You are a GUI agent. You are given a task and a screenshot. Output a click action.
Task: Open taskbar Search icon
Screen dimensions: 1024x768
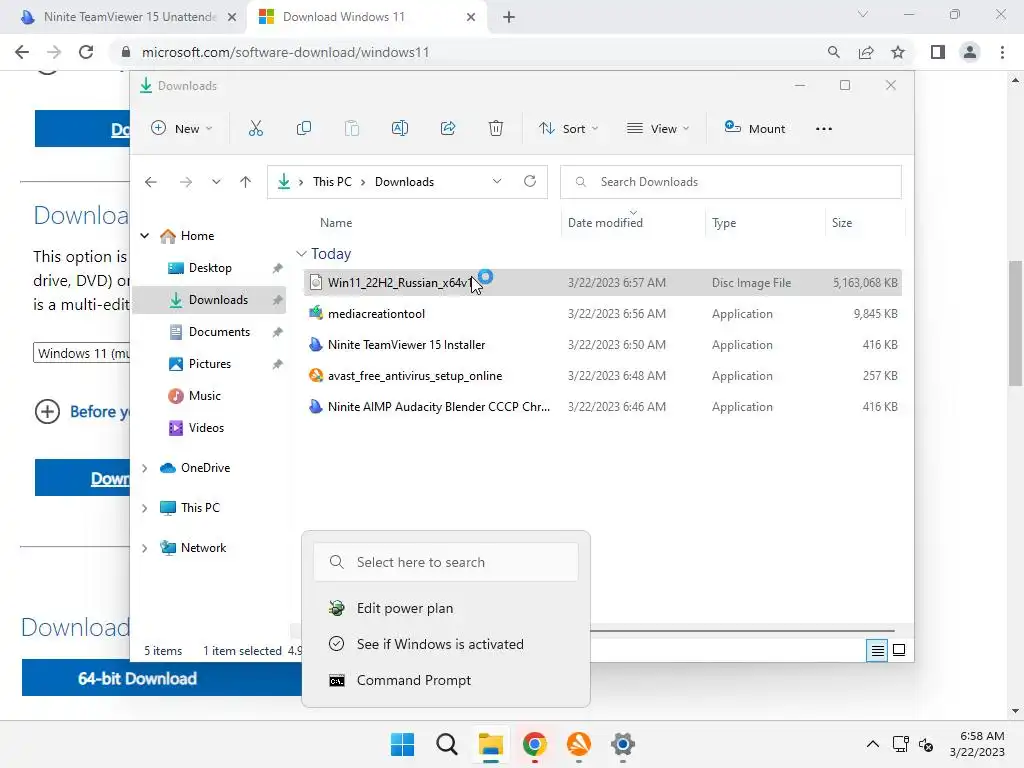(447, 744)
